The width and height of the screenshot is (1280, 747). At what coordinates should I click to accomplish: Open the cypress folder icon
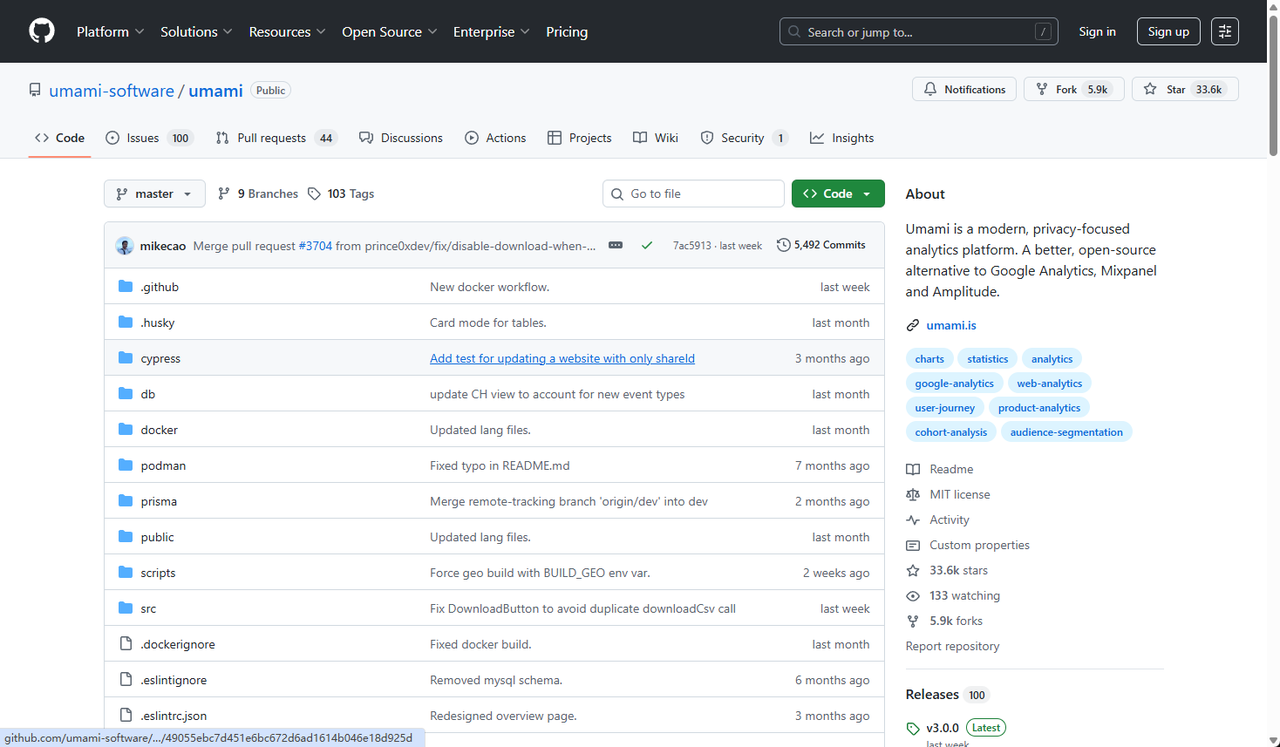pos(125,358)
